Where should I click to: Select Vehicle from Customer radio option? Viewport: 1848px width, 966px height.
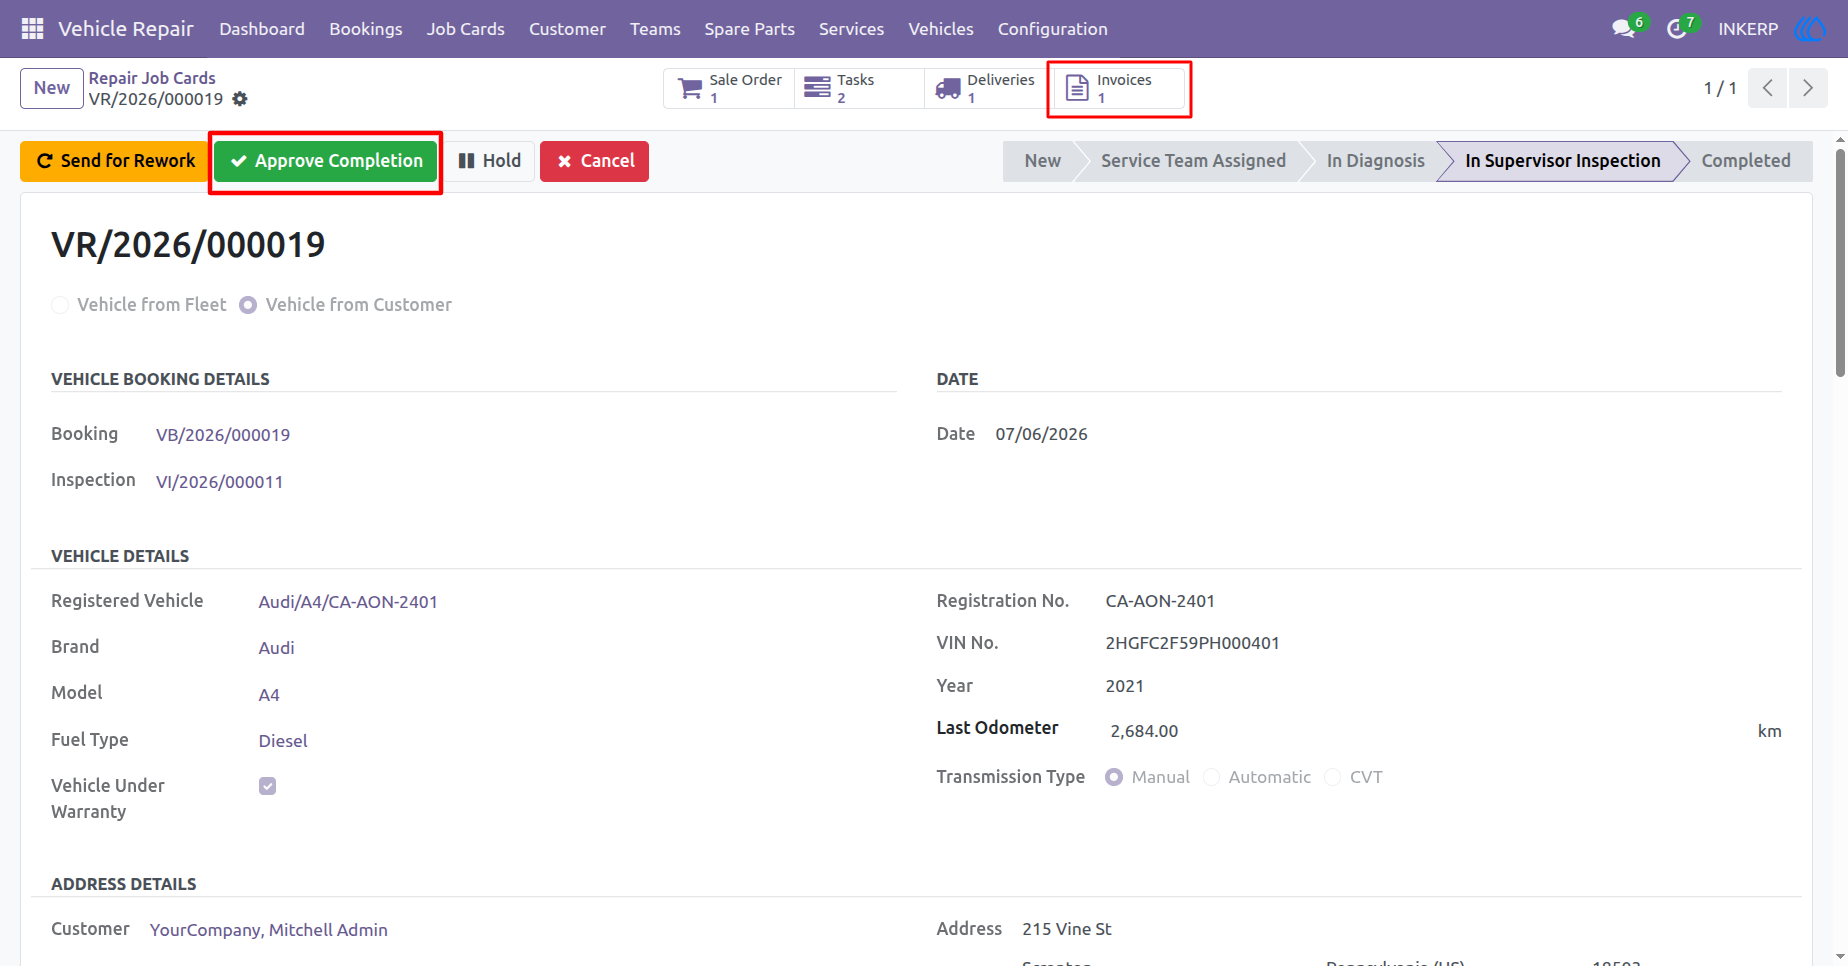[x=248, y=305]
